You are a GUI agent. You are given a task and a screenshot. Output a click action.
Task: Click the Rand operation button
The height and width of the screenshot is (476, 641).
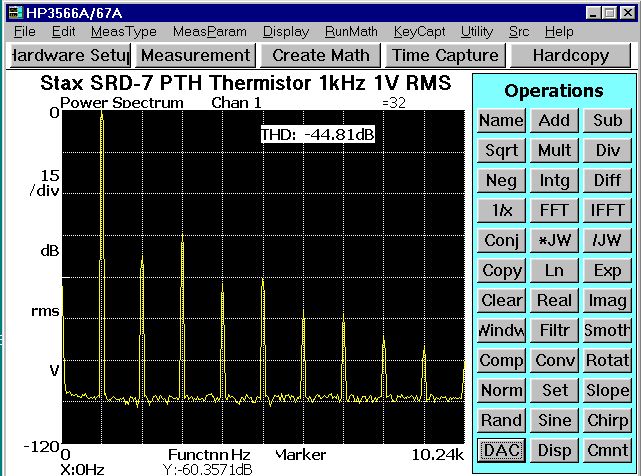501,420
